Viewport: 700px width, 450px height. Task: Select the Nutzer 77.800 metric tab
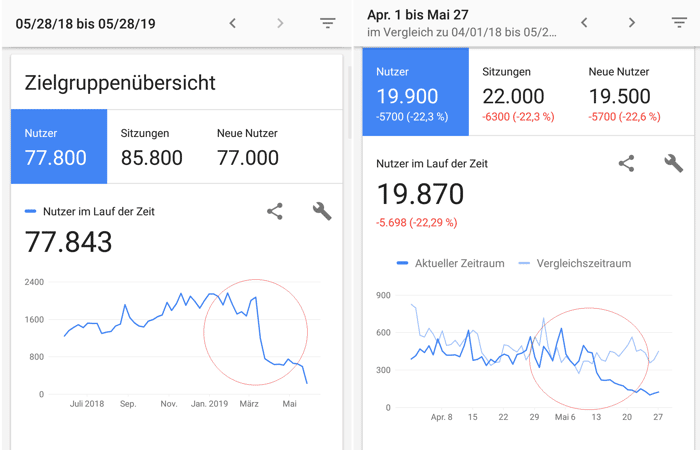tap(59, 146)
